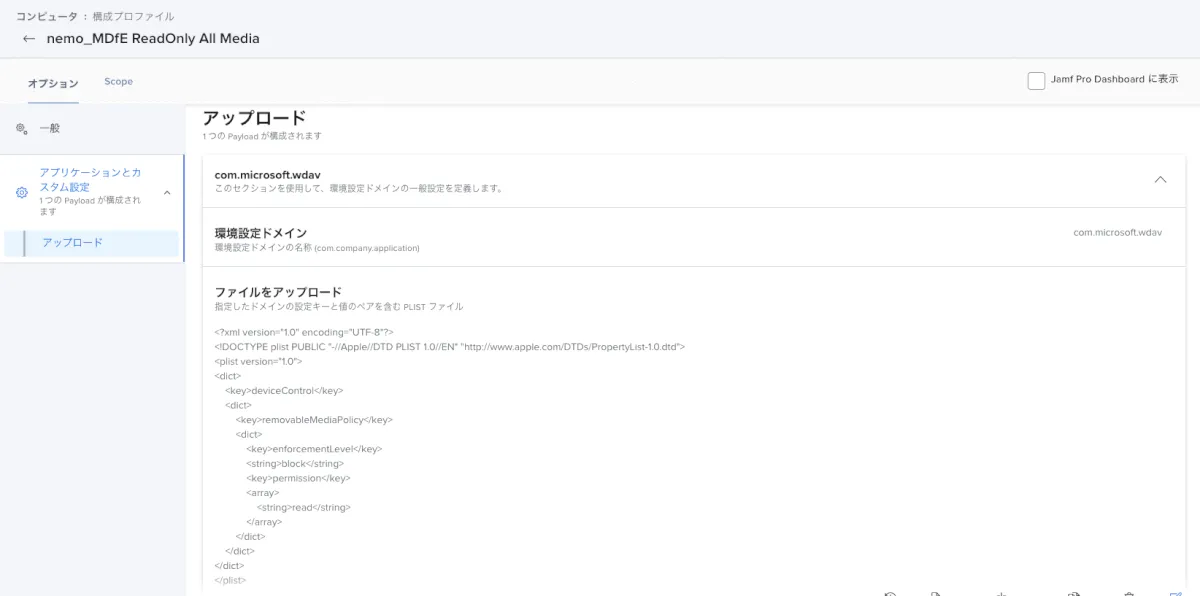The image size is (1200, 596).
Task: Click the enforcementLevel key line
Action: pyautogui.click(x=314, y=449)
